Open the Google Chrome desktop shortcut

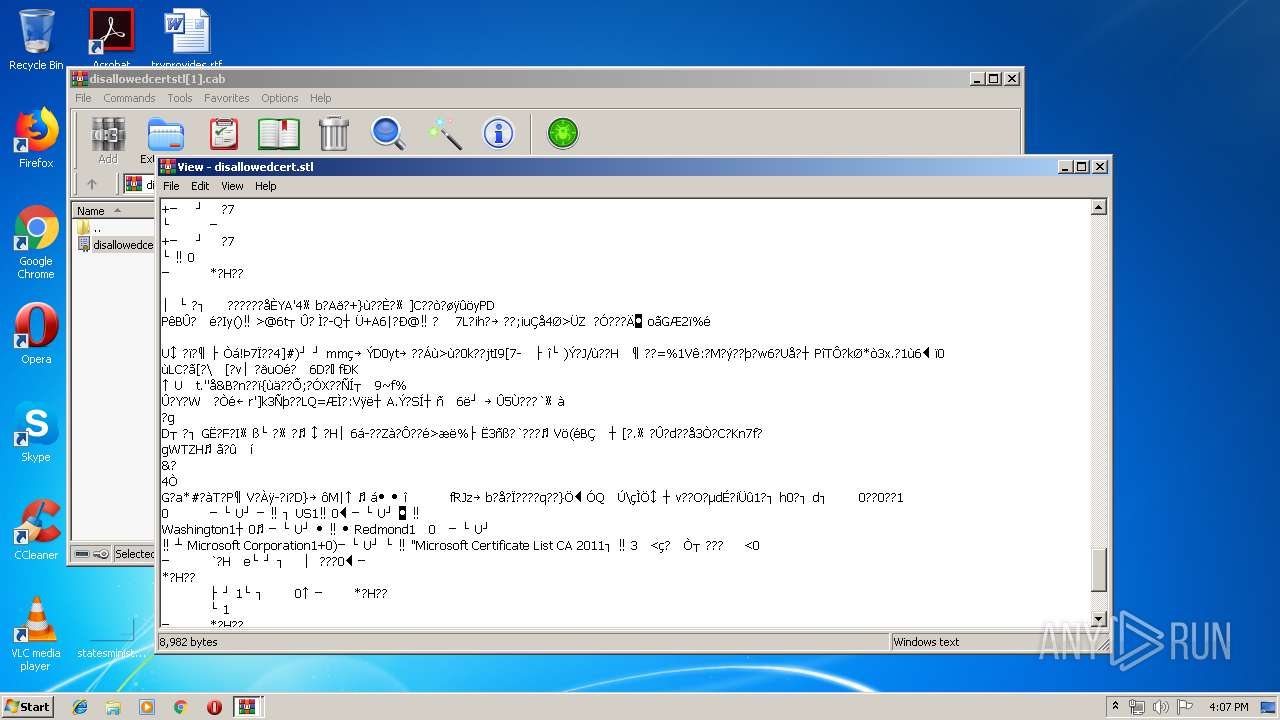coord(36,243)
